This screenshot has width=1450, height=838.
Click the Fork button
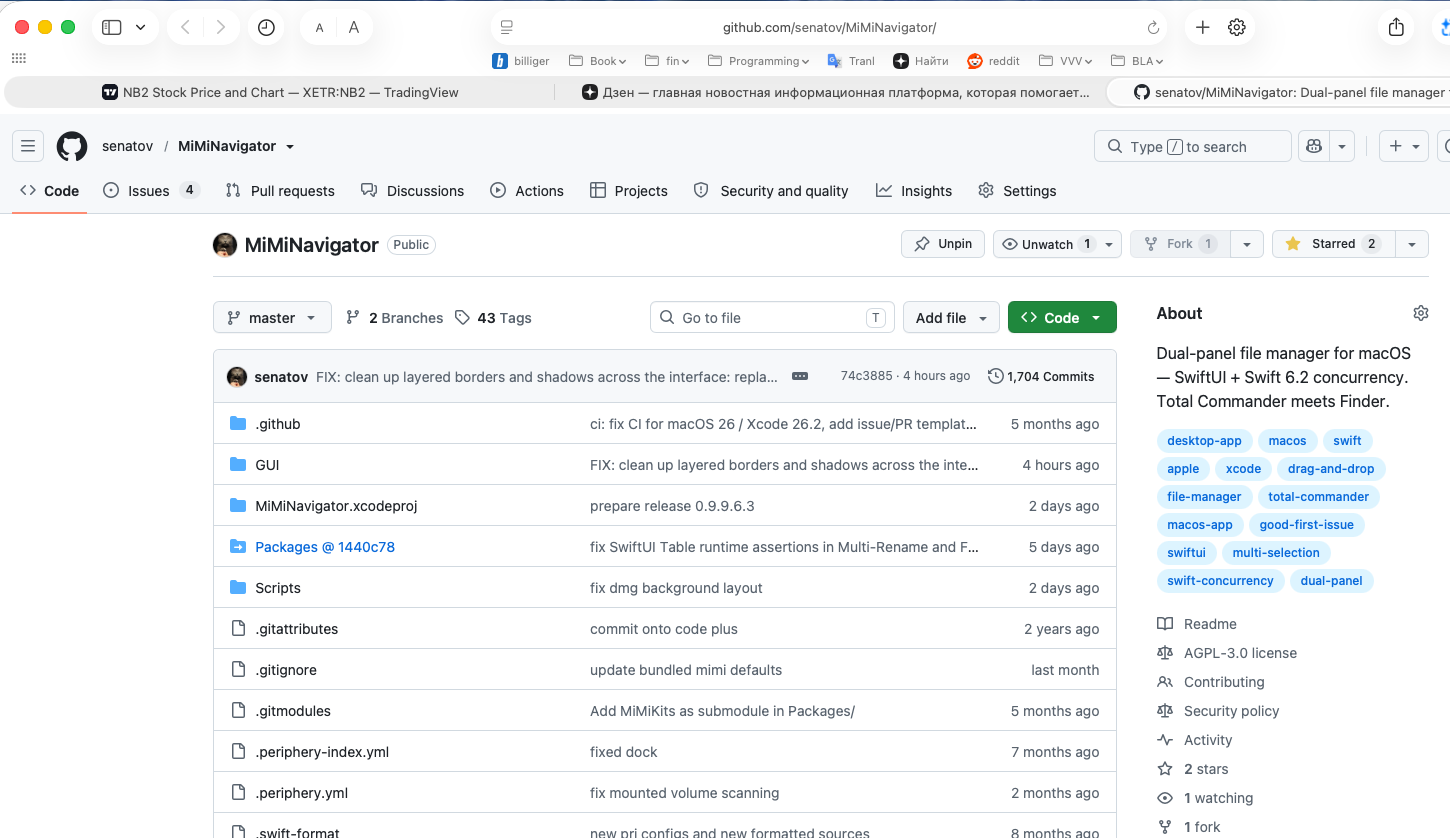(x=1179, y=244)
